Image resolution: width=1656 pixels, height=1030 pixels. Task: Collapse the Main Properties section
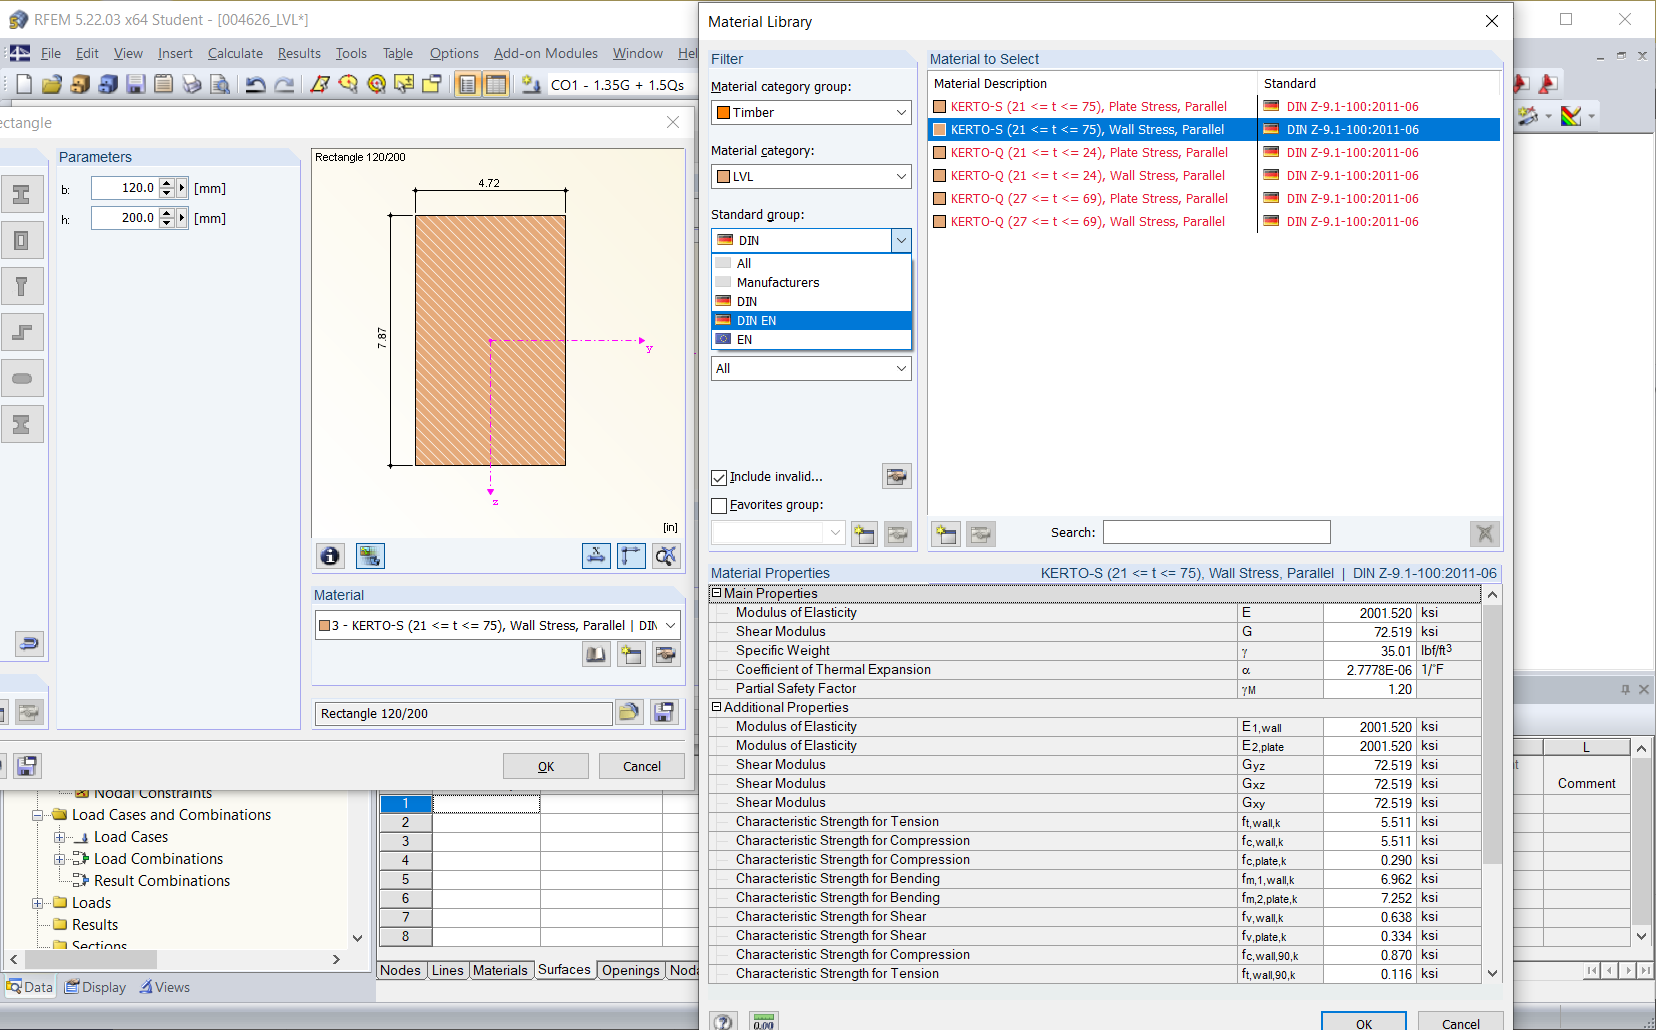[x=716, y=593]
